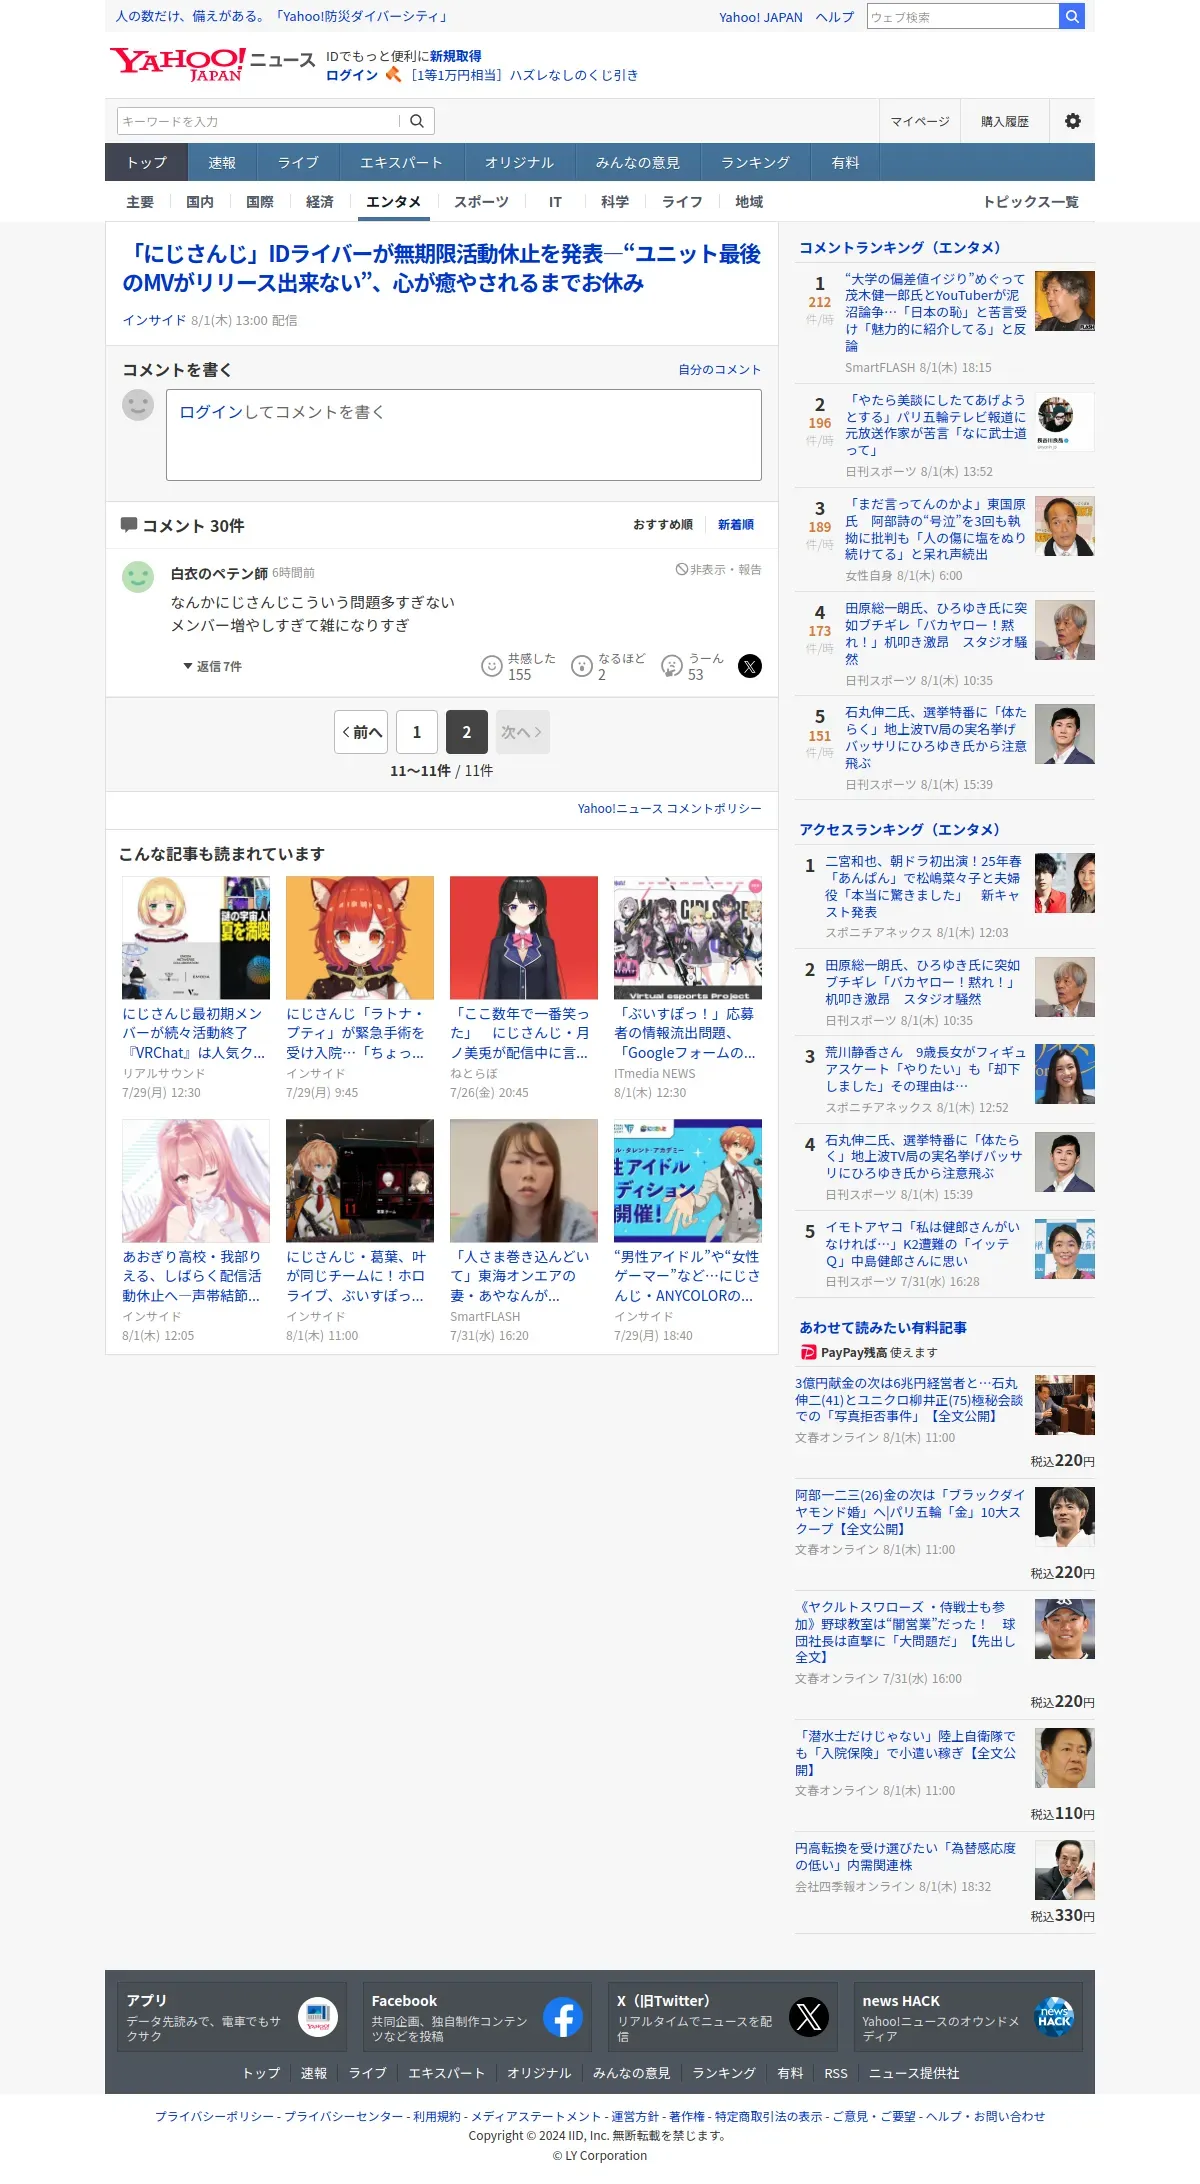Click the X (旧Twitter) icon in footer
The height and width of the screenshot is (2184, 1200).
(x=809, y=2017)
